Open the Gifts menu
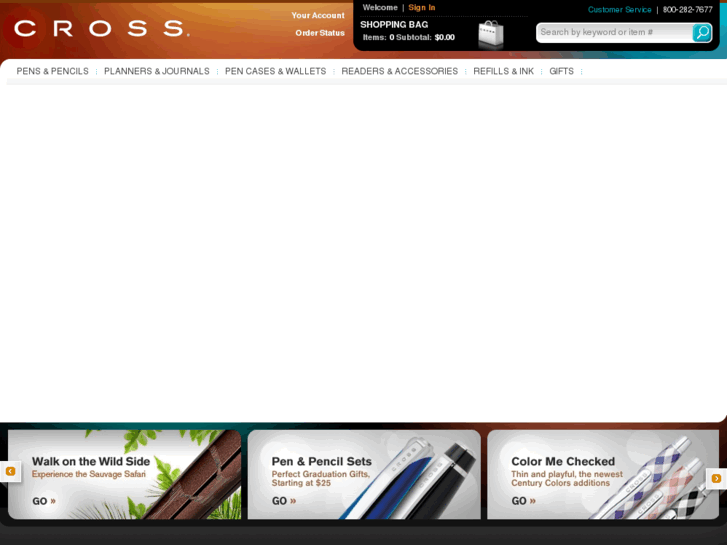 (561, 71)
